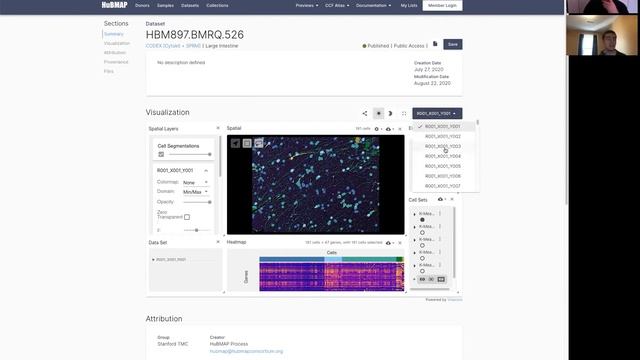Expand visualization to fullscreen
This screenshot has width=640, height=360.
pyautogui.click(x=404, y=113)
